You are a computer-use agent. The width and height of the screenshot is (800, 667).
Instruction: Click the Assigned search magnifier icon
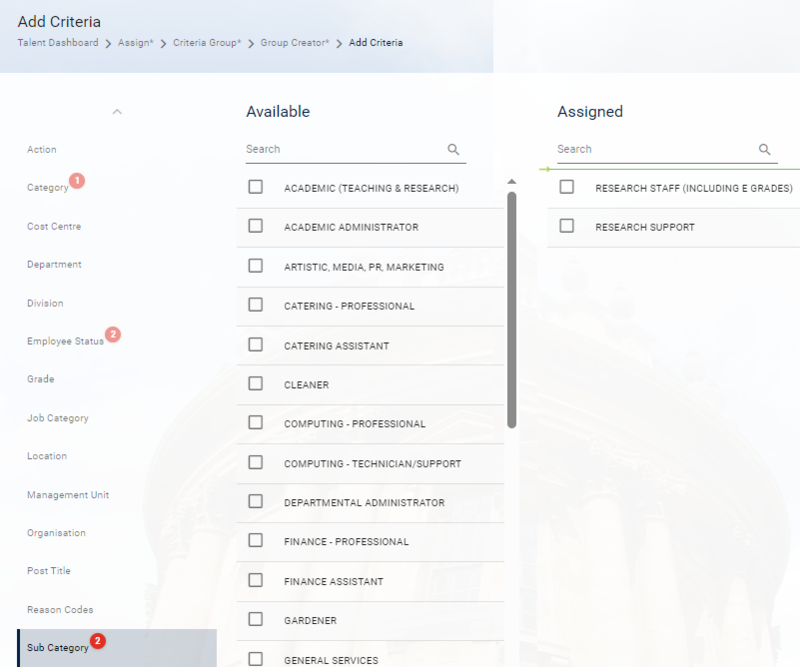click(765, 150)
